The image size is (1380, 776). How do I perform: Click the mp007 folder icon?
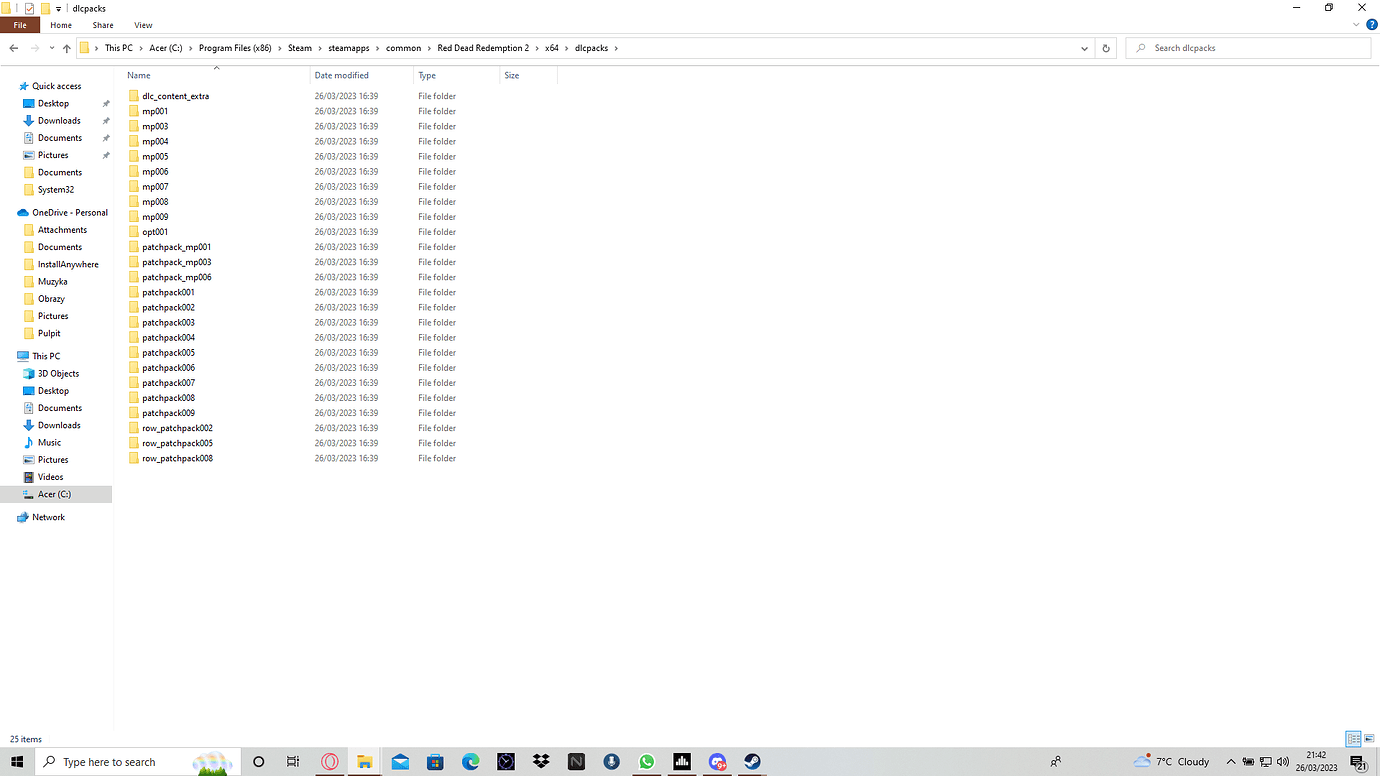134,187
